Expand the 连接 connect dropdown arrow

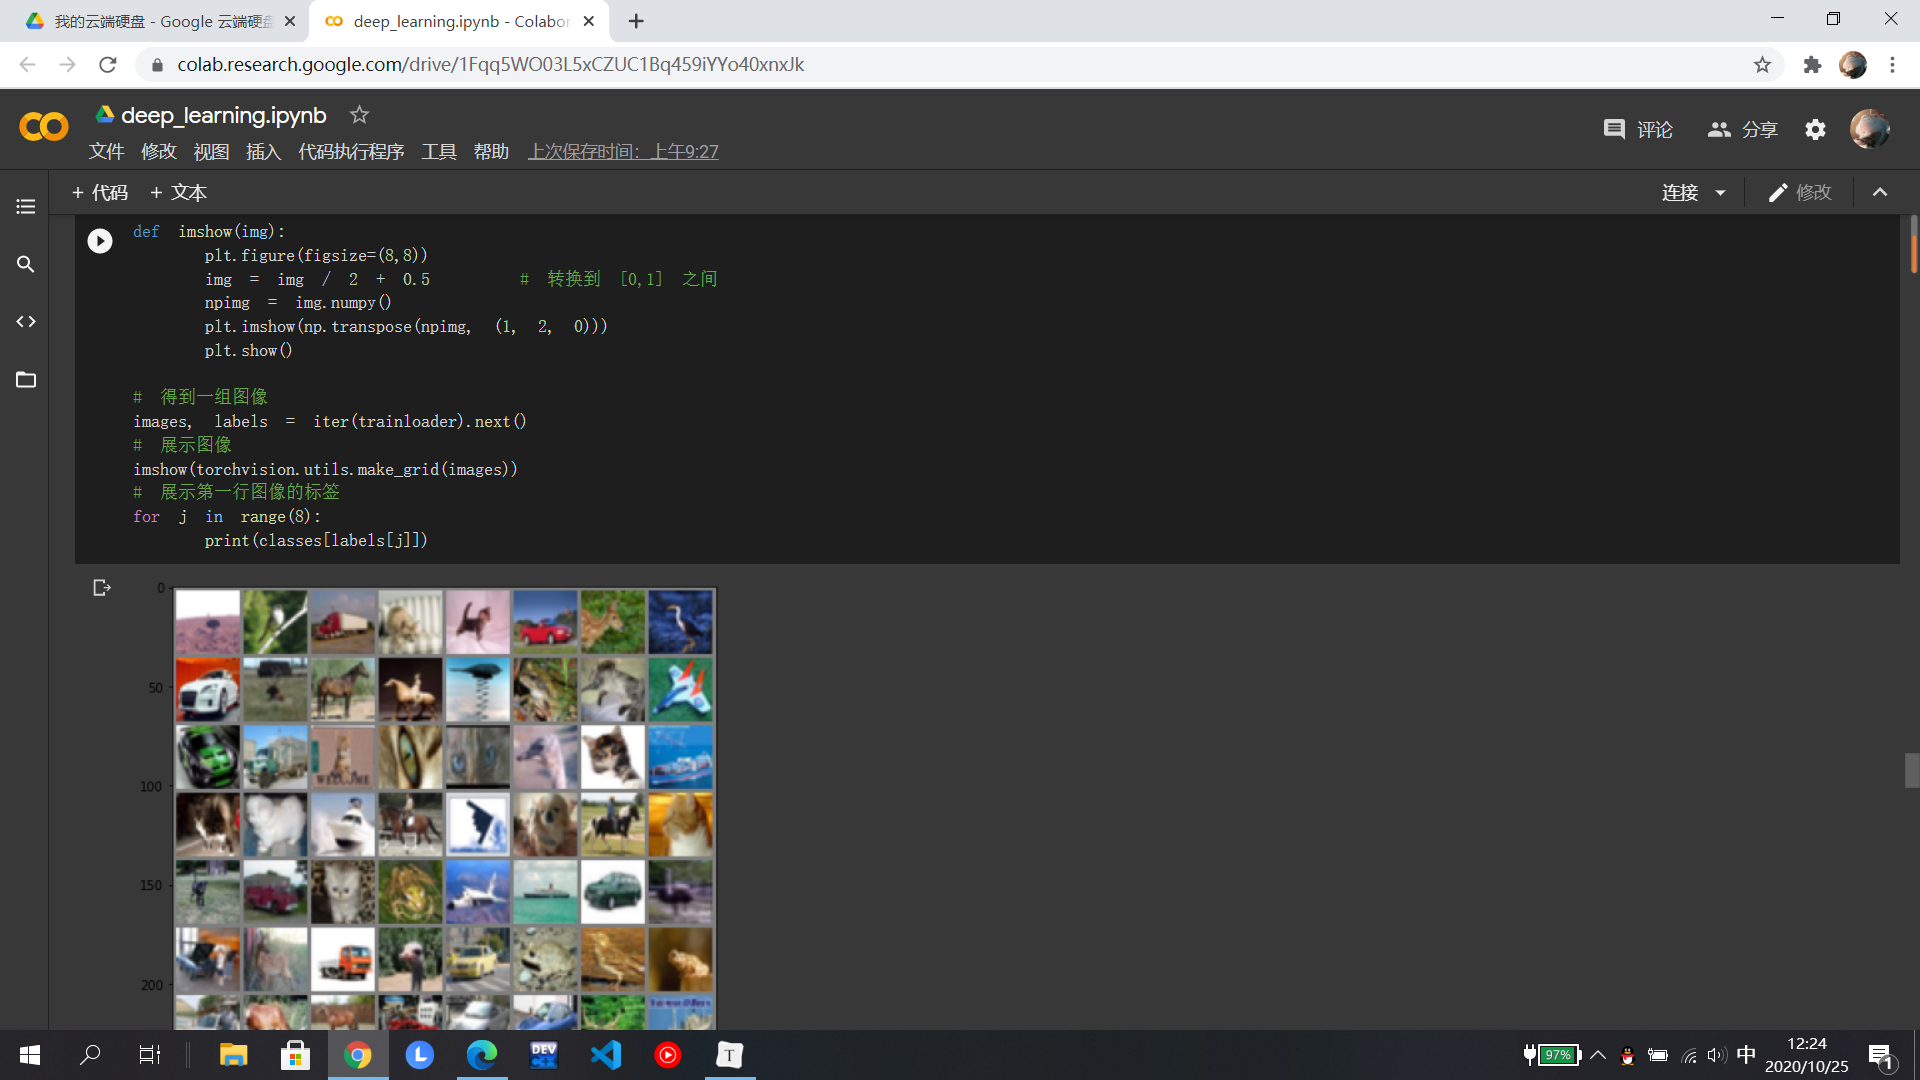[1721, 193]
